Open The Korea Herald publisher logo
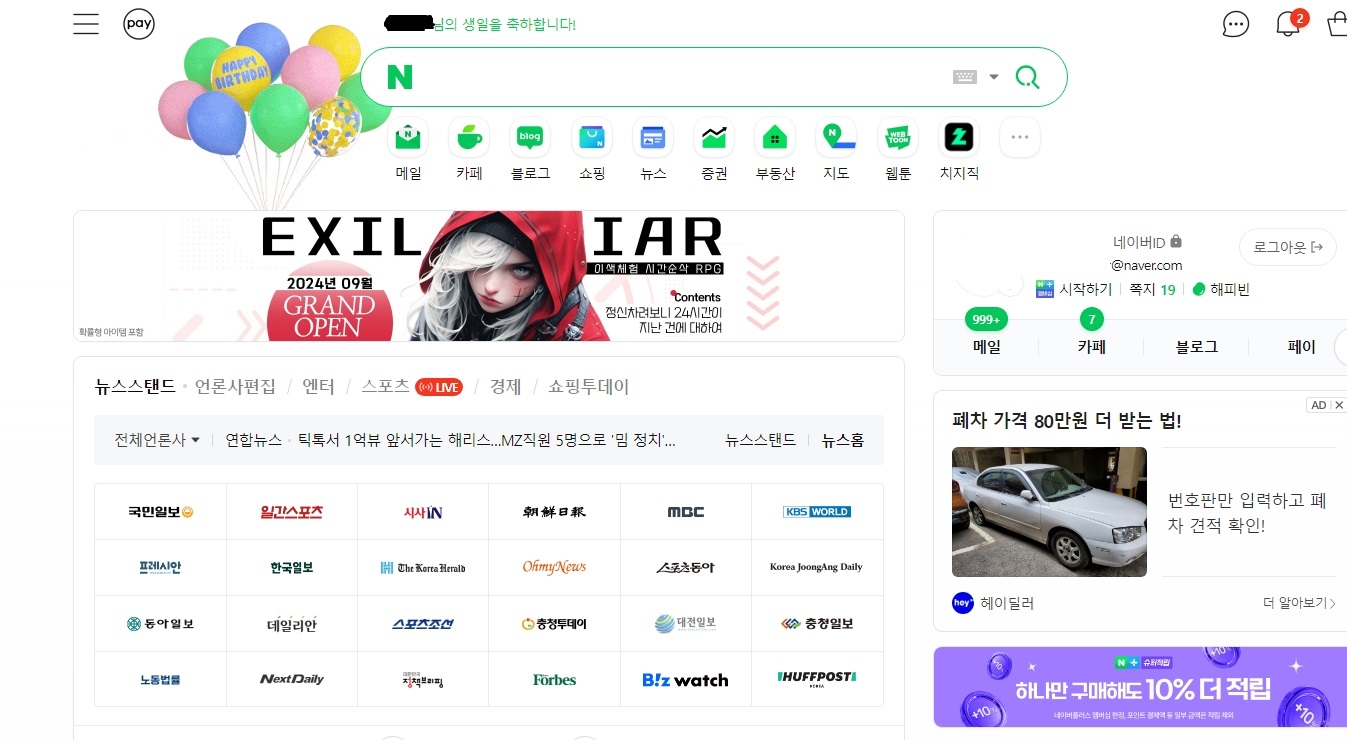The width and height of the screenshot is (1347, 740). point(423,568)
